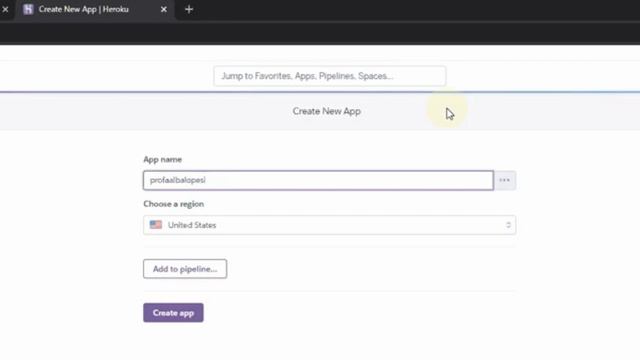Click the Heroku favicon in the browser tab
This screenshot has height=360, width=640.
tap(28, 9)
